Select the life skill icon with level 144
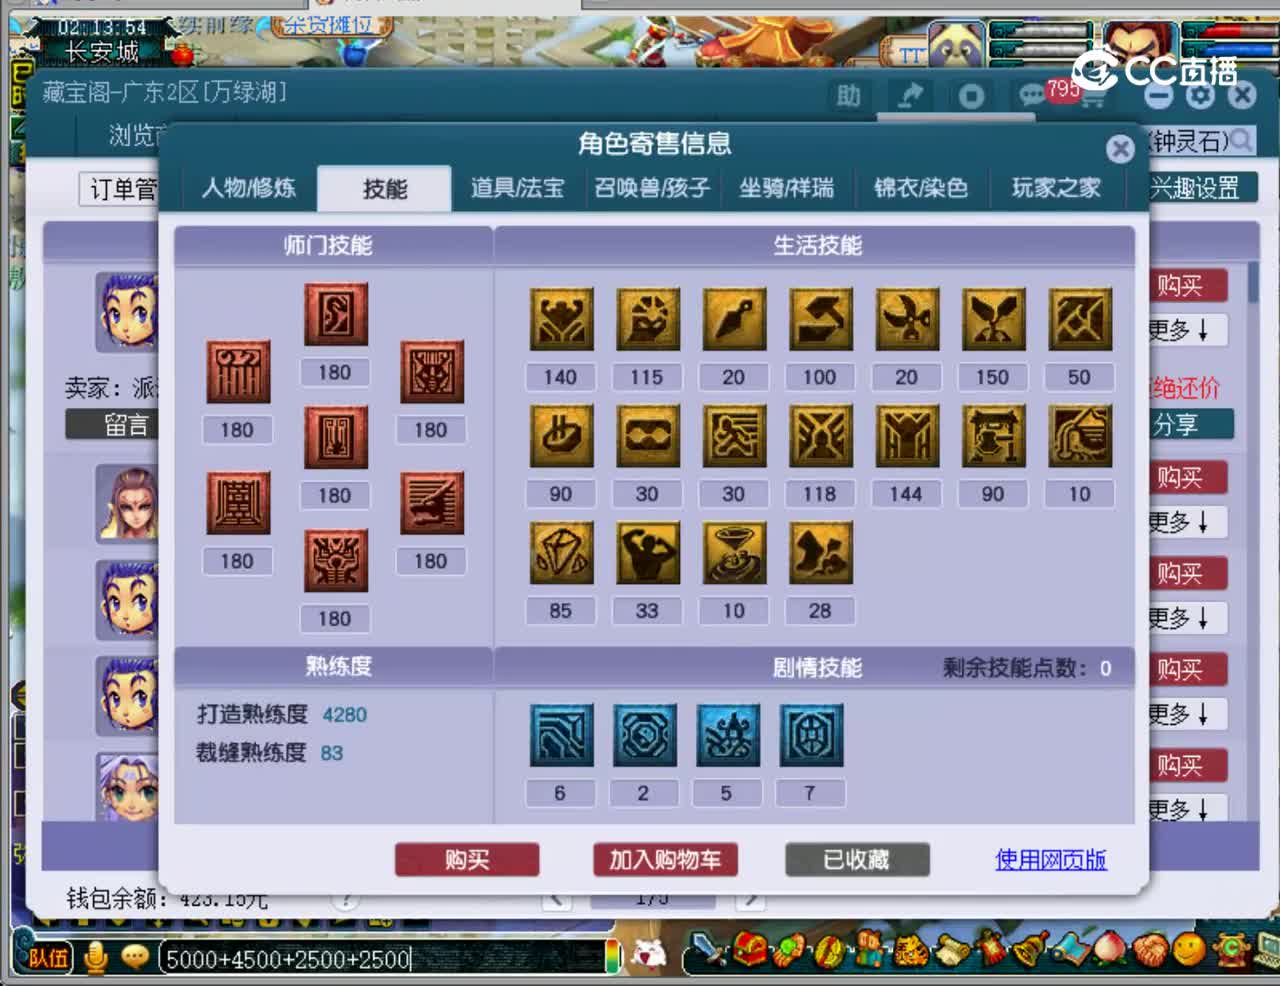1280x986 pixels. coord(907,436)
